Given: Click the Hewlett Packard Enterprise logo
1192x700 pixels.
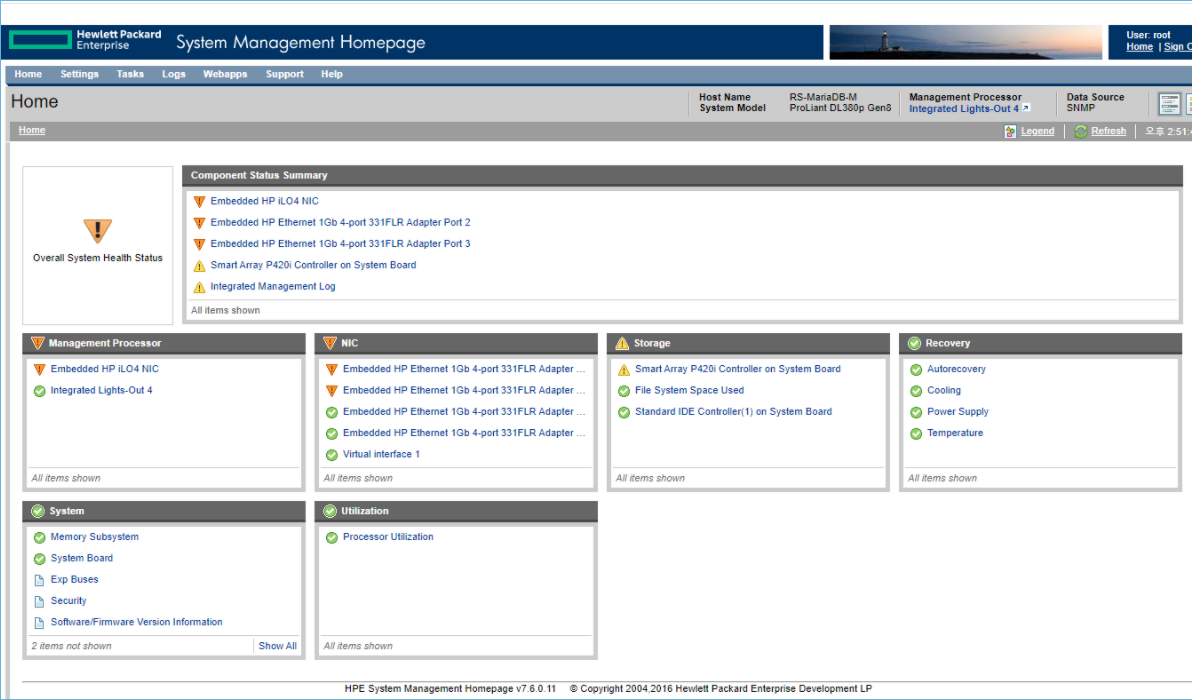Looking at the screenshot, I should pos(85,40).
